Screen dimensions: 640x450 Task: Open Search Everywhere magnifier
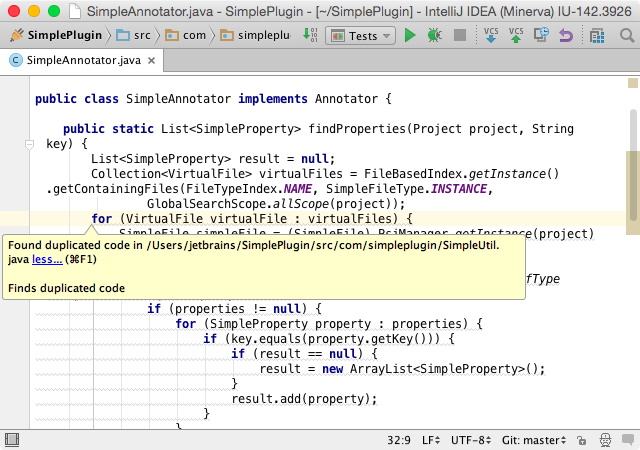(x=627, y=36)
